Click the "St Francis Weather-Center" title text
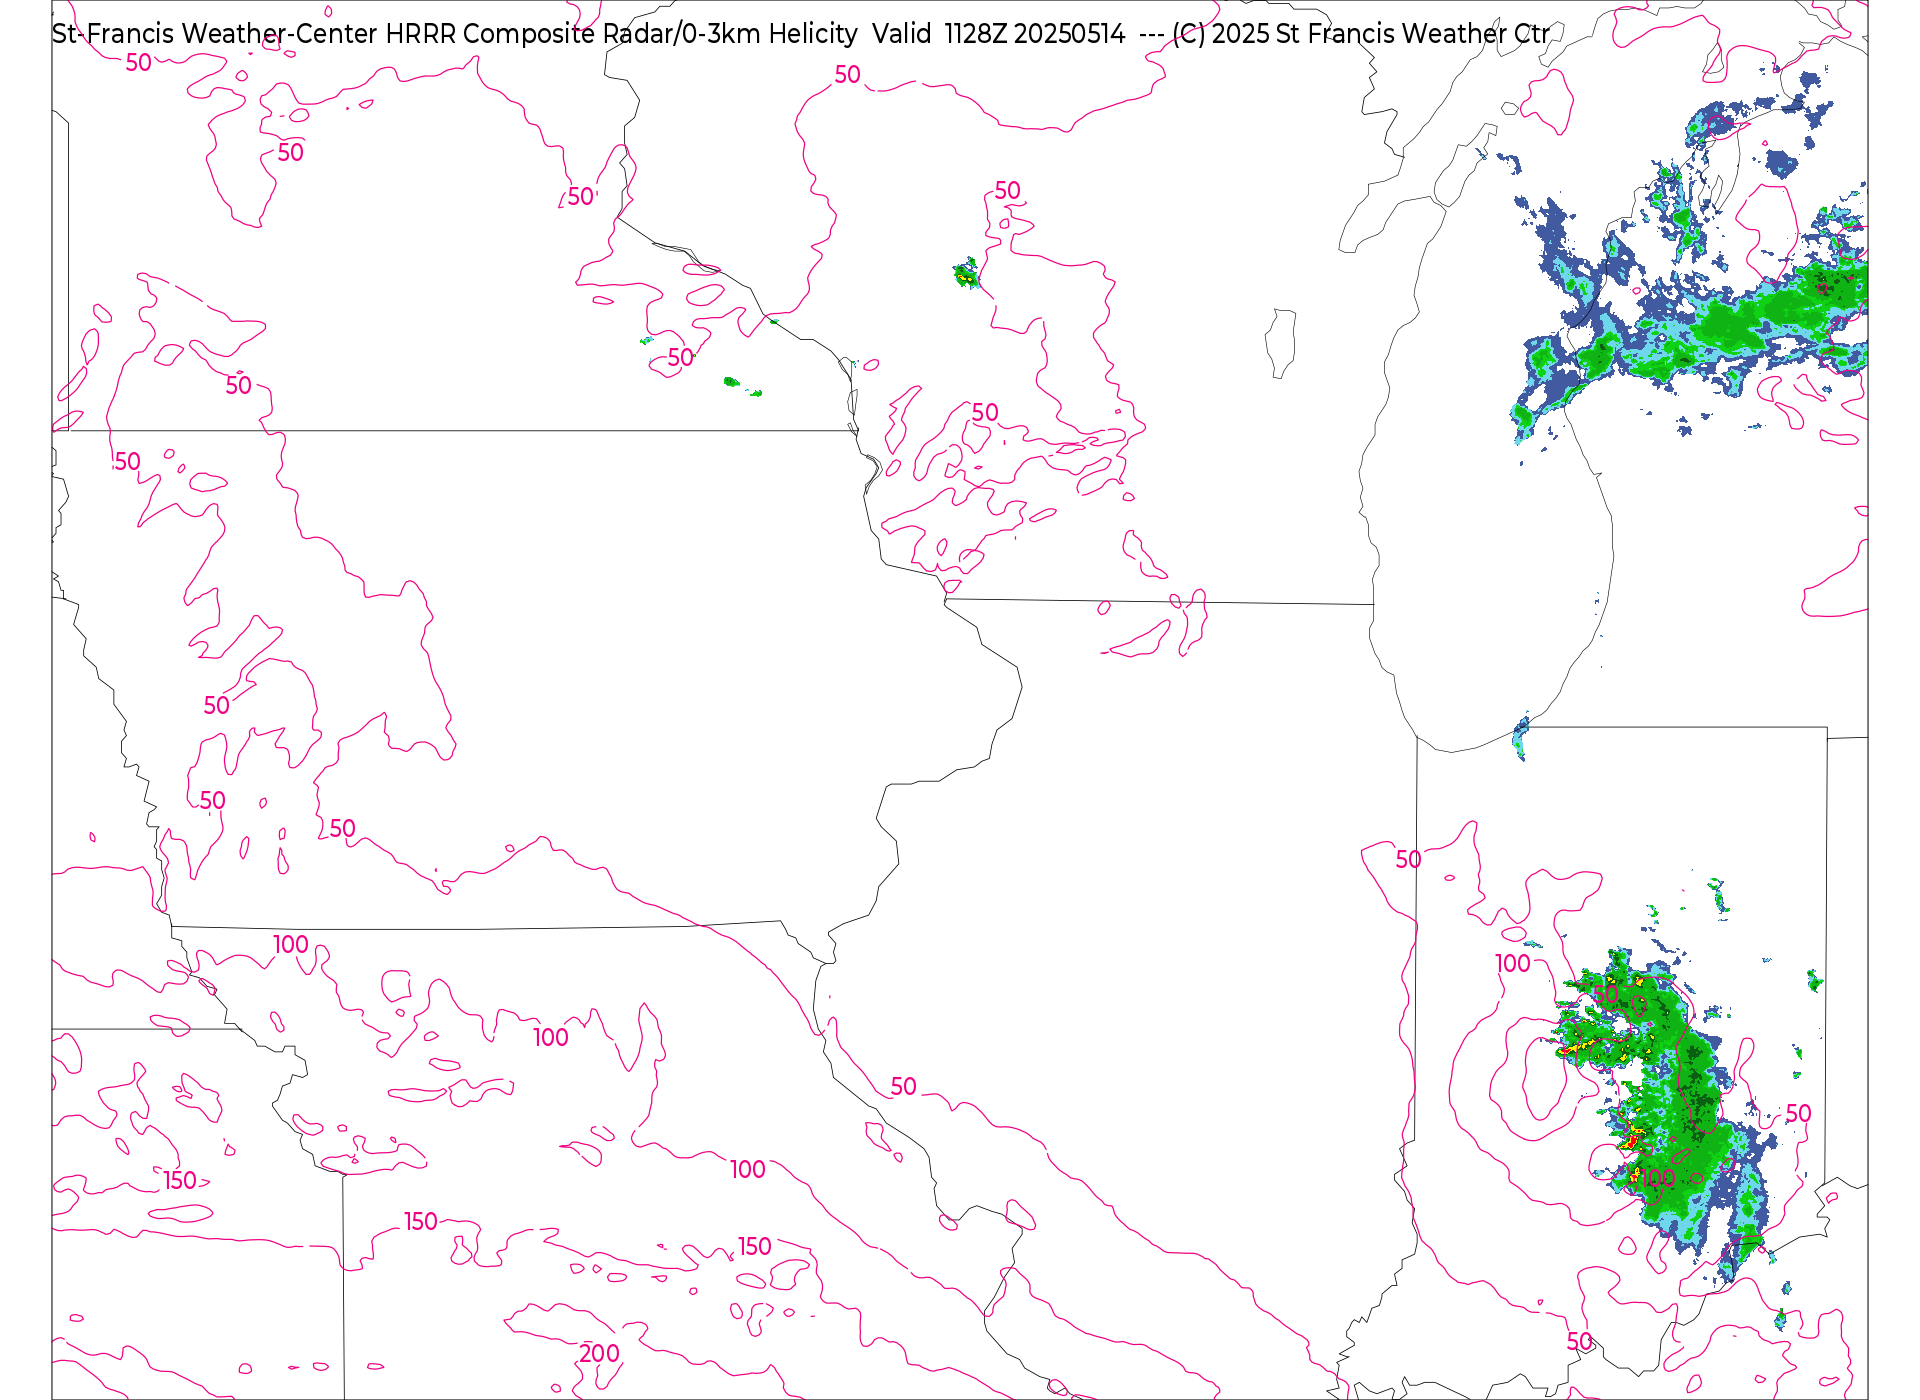The width and height of the screenshot is (1920, 1400). (215, 34)
